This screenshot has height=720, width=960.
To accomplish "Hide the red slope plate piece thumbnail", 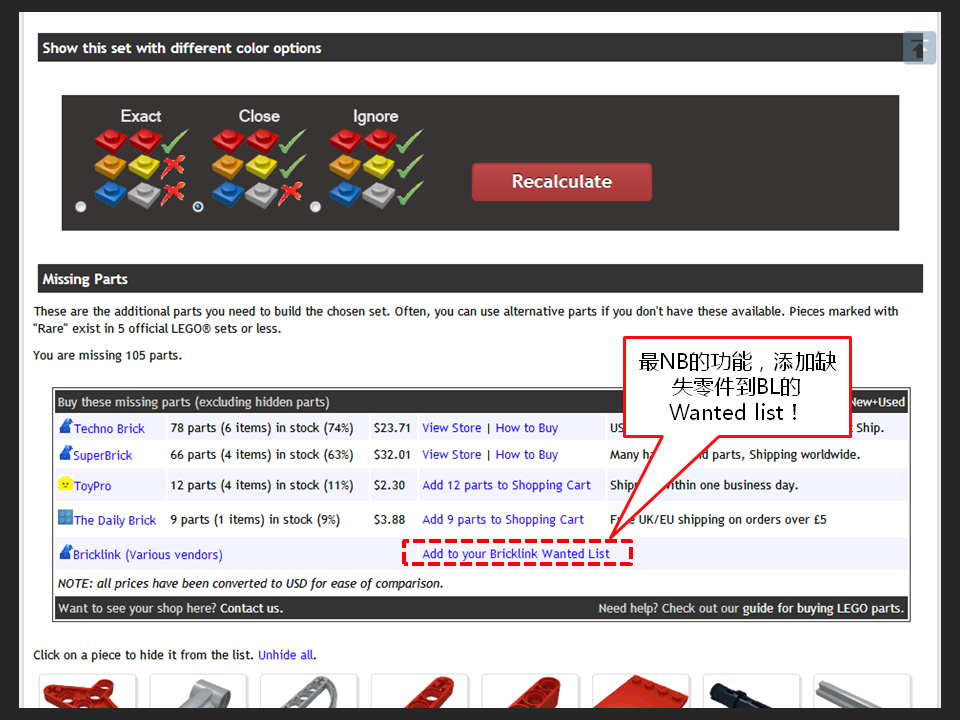I will (641, 692).
